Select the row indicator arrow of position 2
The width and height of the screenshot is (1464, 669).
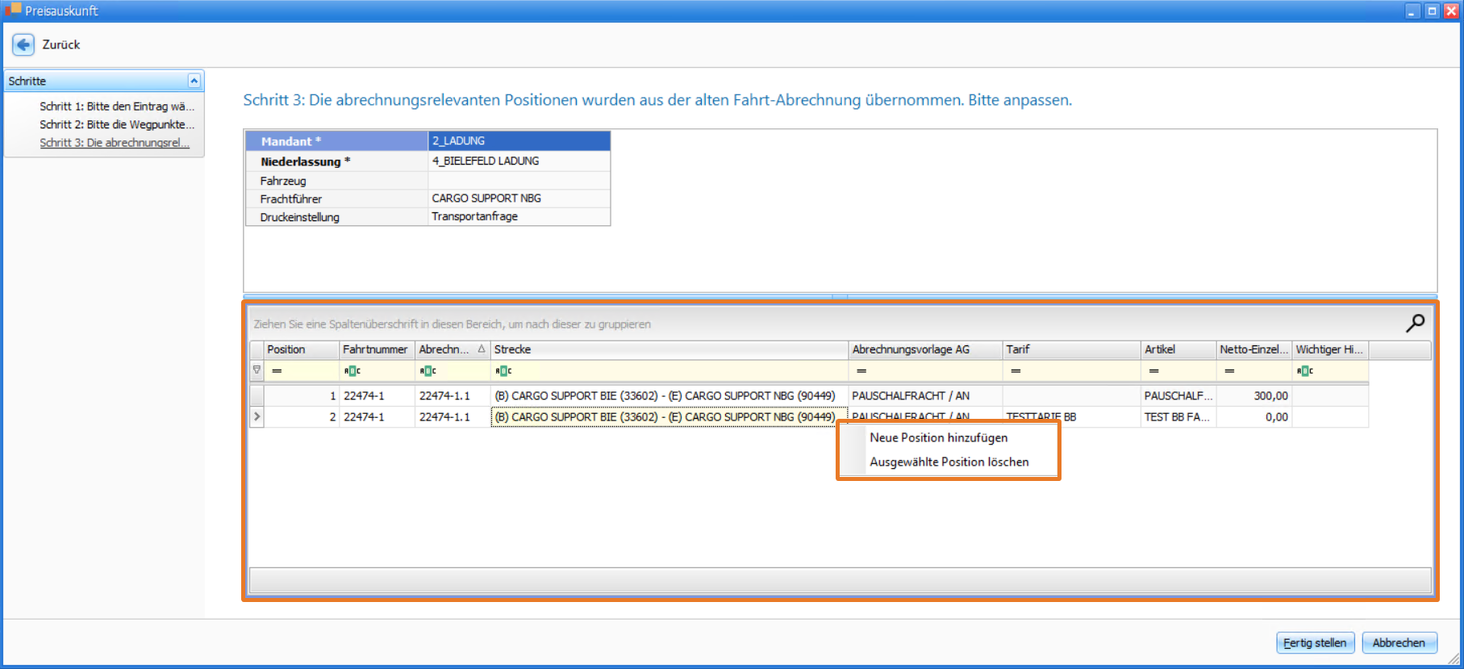(257, 416)
